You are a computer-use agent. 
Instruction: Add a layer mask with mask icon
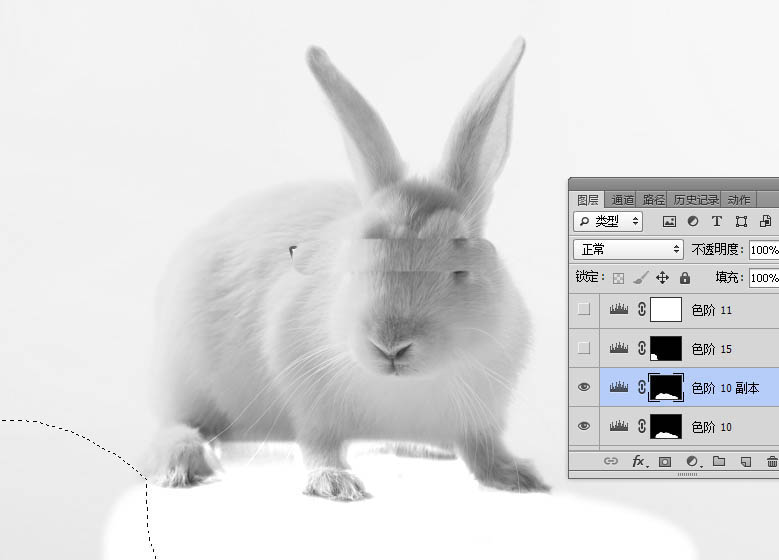(665, 461)
